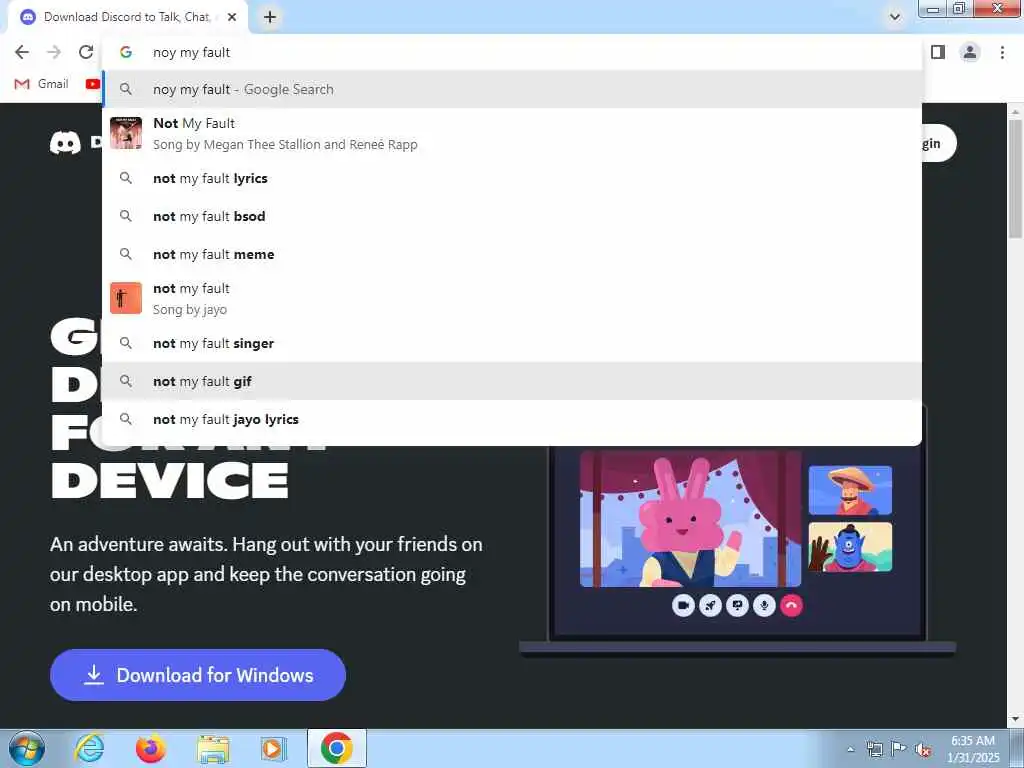The width and height of the screenshot is (1024, 768).
Task: Open File Explorer from taskbar
Action: pos(213,748)
